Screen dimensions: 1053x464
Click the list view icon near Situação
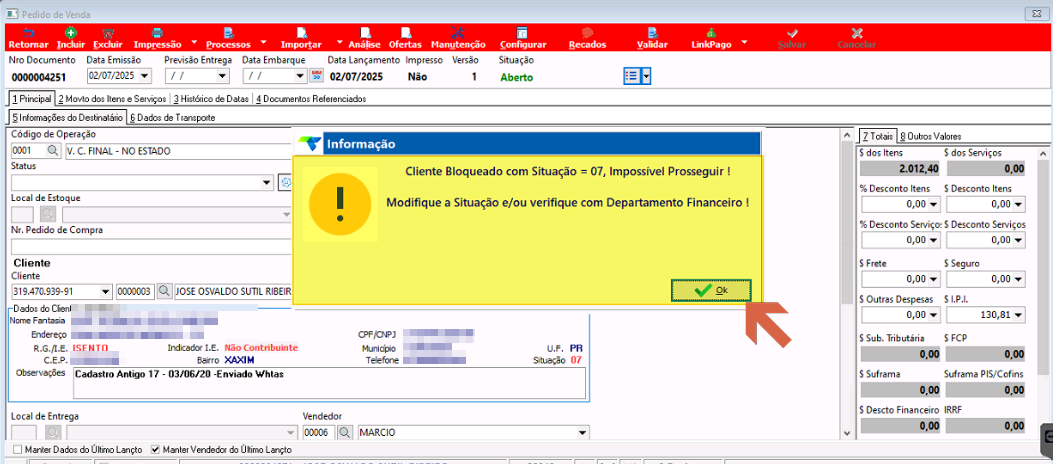coord(632,76)
